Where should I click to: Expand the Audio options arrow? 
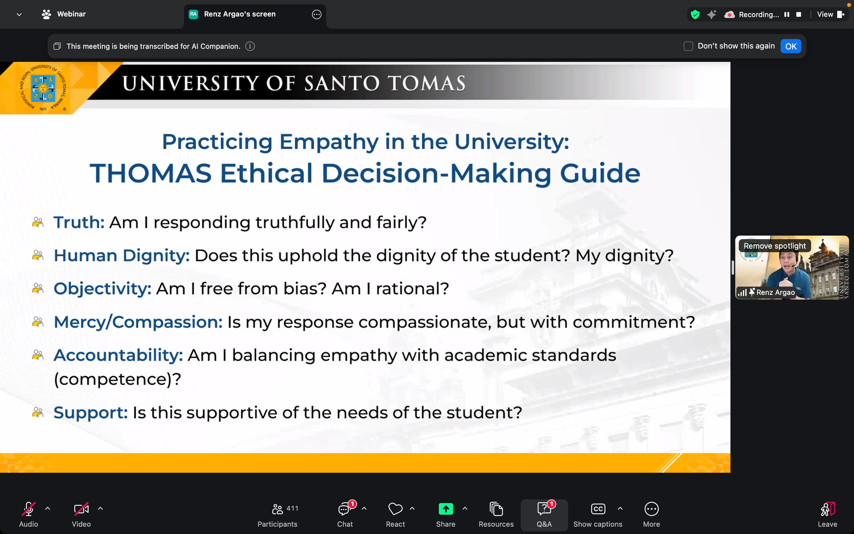coord(47,509)
